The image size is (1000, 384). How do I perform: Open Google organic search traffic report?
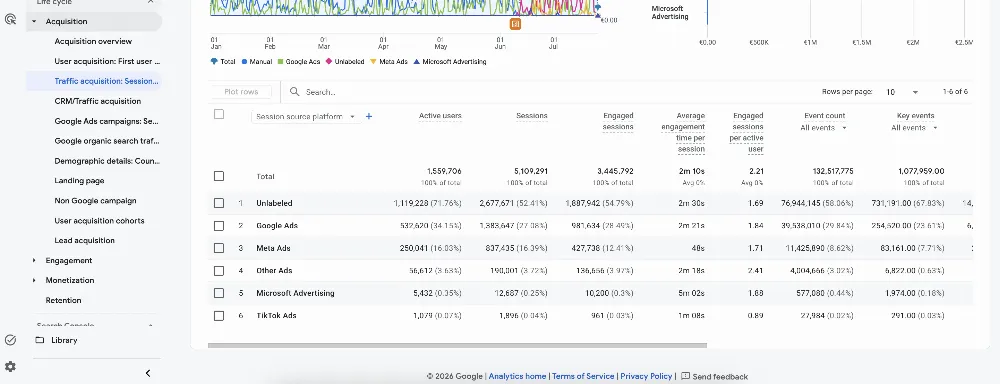tap(107, 141)
